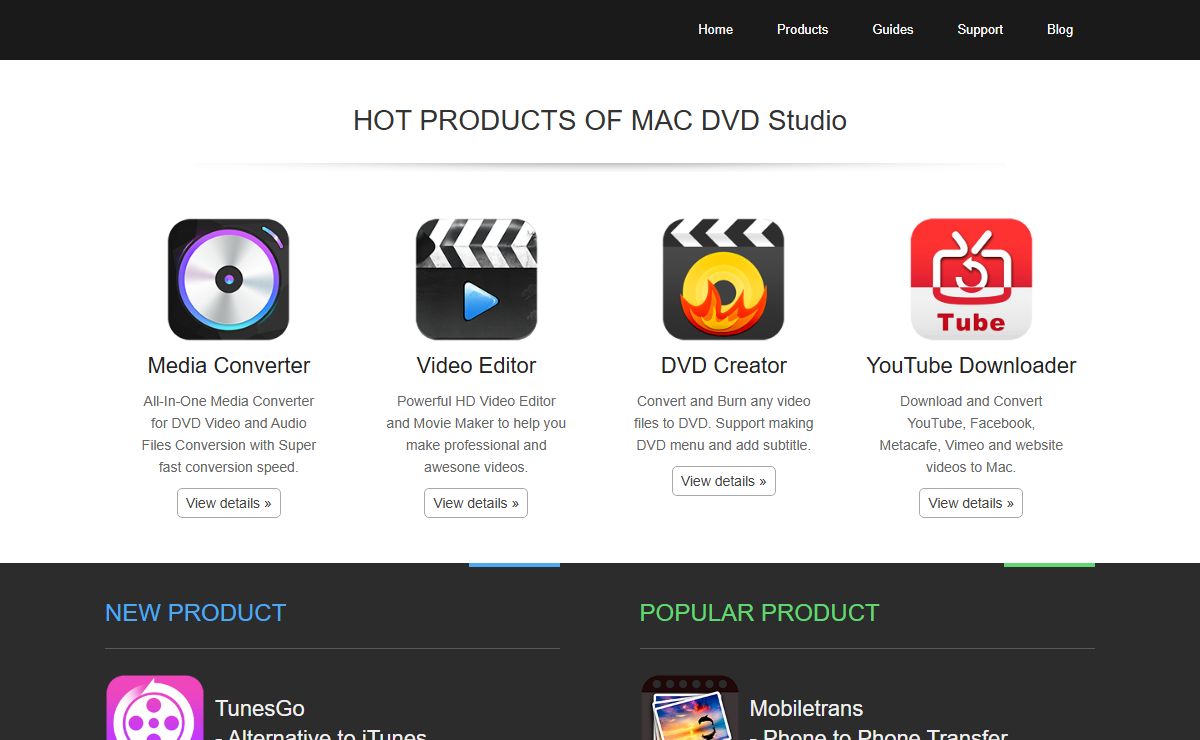Screen dimensions: 1200x740
Task: Click the TunesGo pink film reel icon
Action: point(155,708)
